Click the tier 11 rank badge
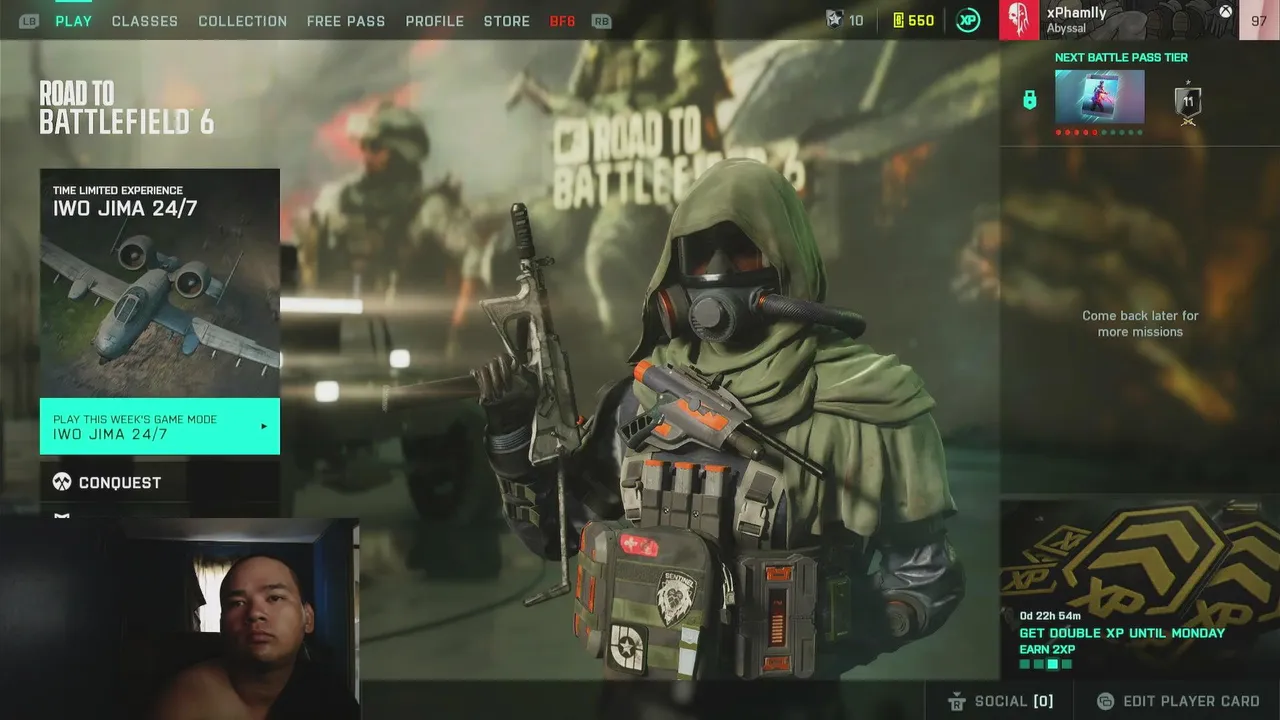The height and width of the screenshot is (720, 1280). click(1188, 103)
